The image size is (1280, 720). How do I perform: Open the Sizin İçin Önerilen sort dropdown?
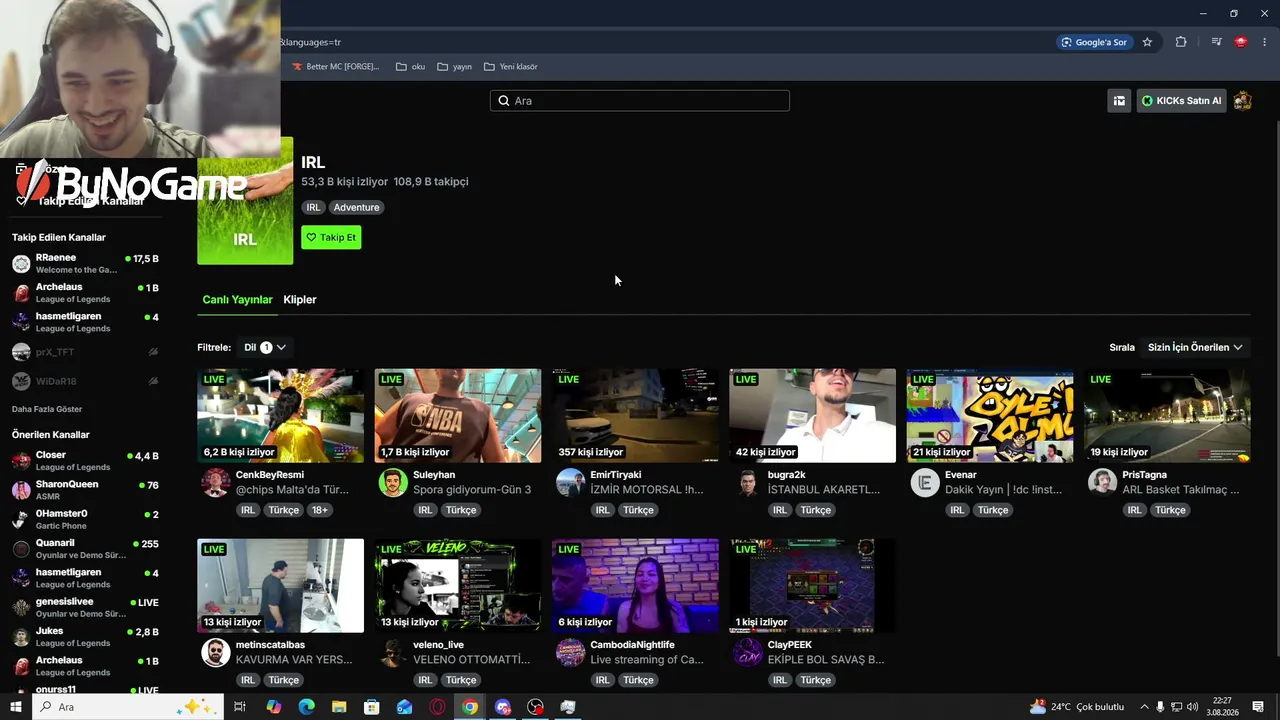pos(1195,347)
